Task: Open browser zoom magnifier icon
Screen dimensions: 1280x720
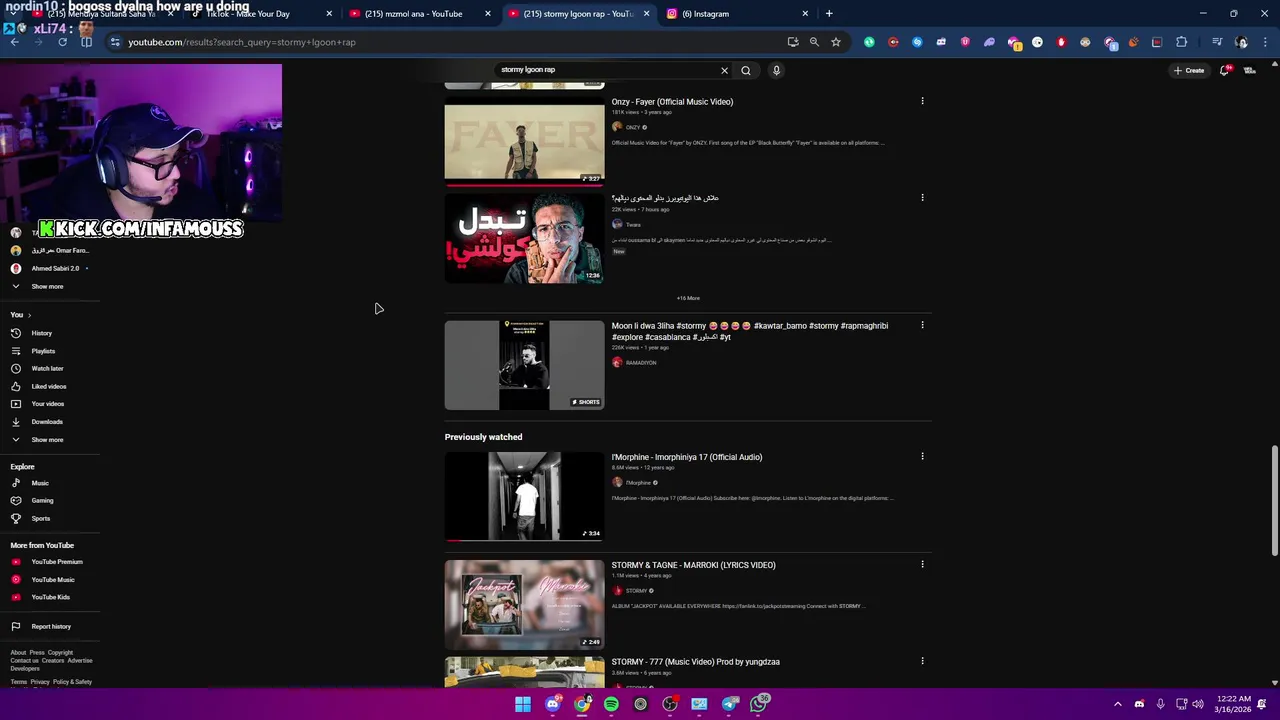Action: click(814, 42)
